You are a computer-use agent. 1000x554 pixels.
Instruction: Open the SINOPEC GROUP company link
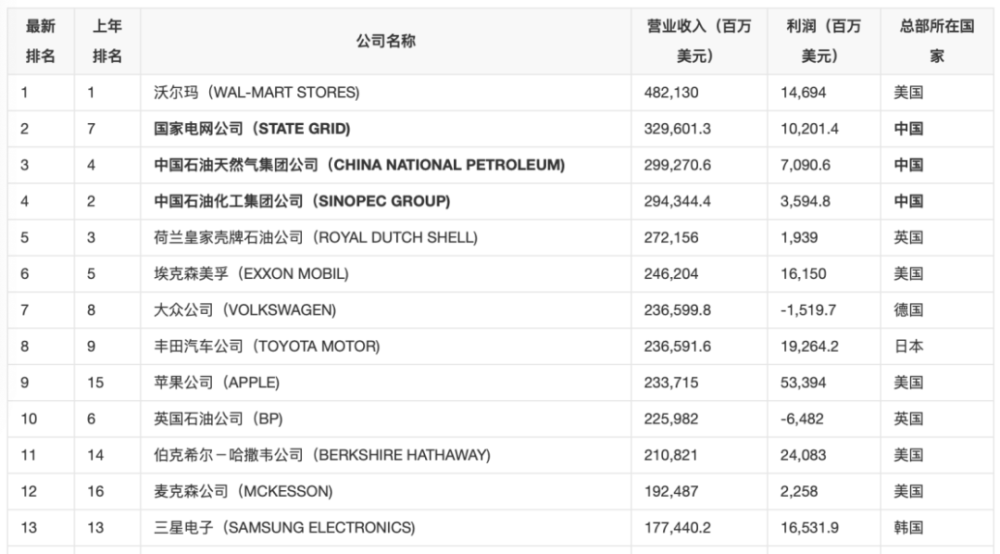(302, 201)
